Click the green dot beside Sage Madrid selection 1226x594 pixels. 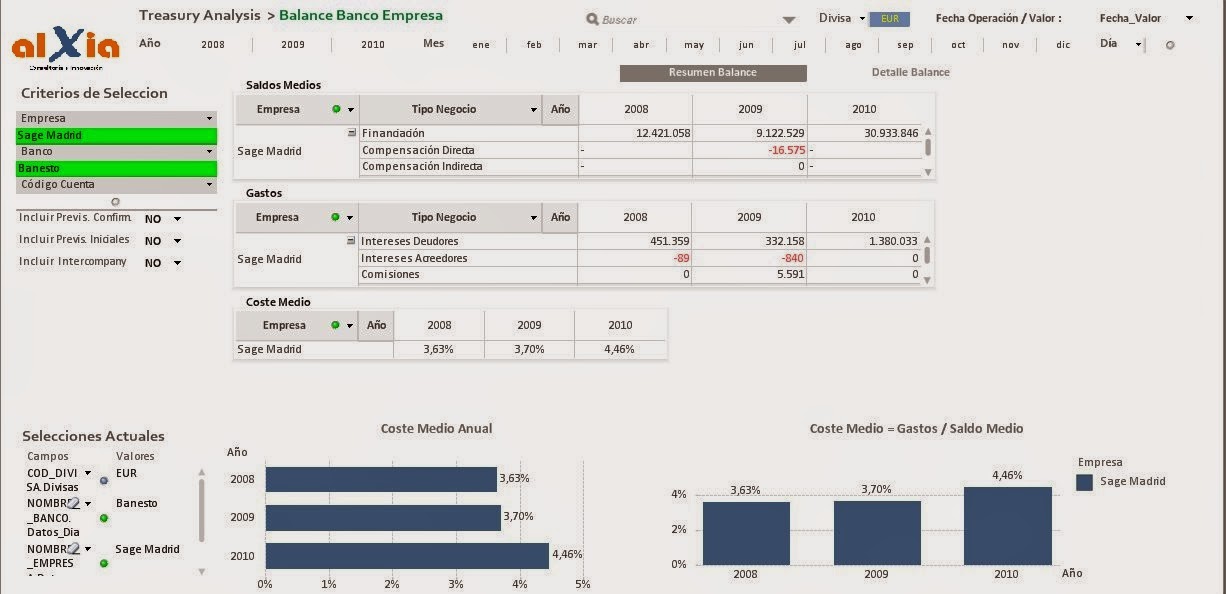pos(104,563)
